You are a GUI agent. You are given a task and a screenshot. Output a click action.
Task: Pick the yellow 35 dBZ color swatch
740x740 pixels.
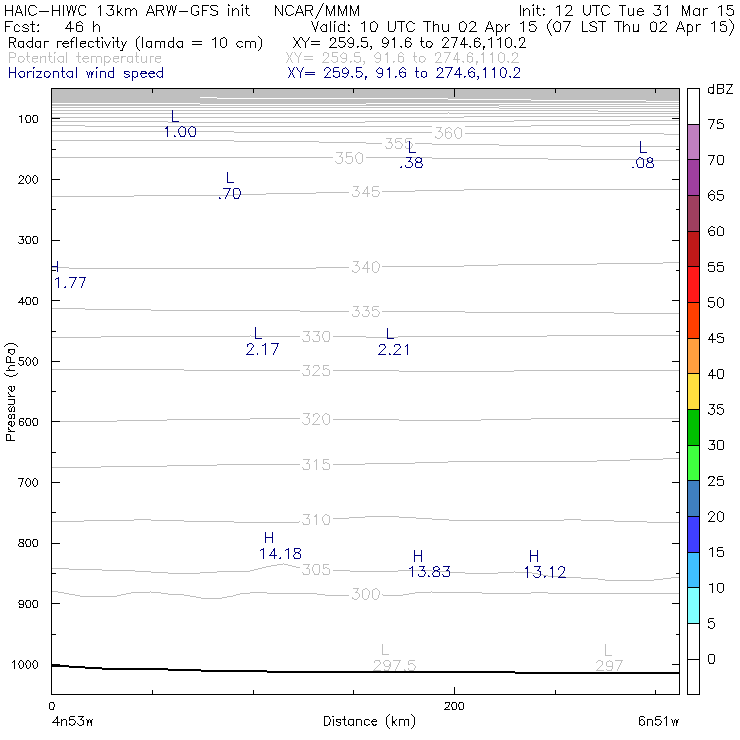[x=693, y=392]
